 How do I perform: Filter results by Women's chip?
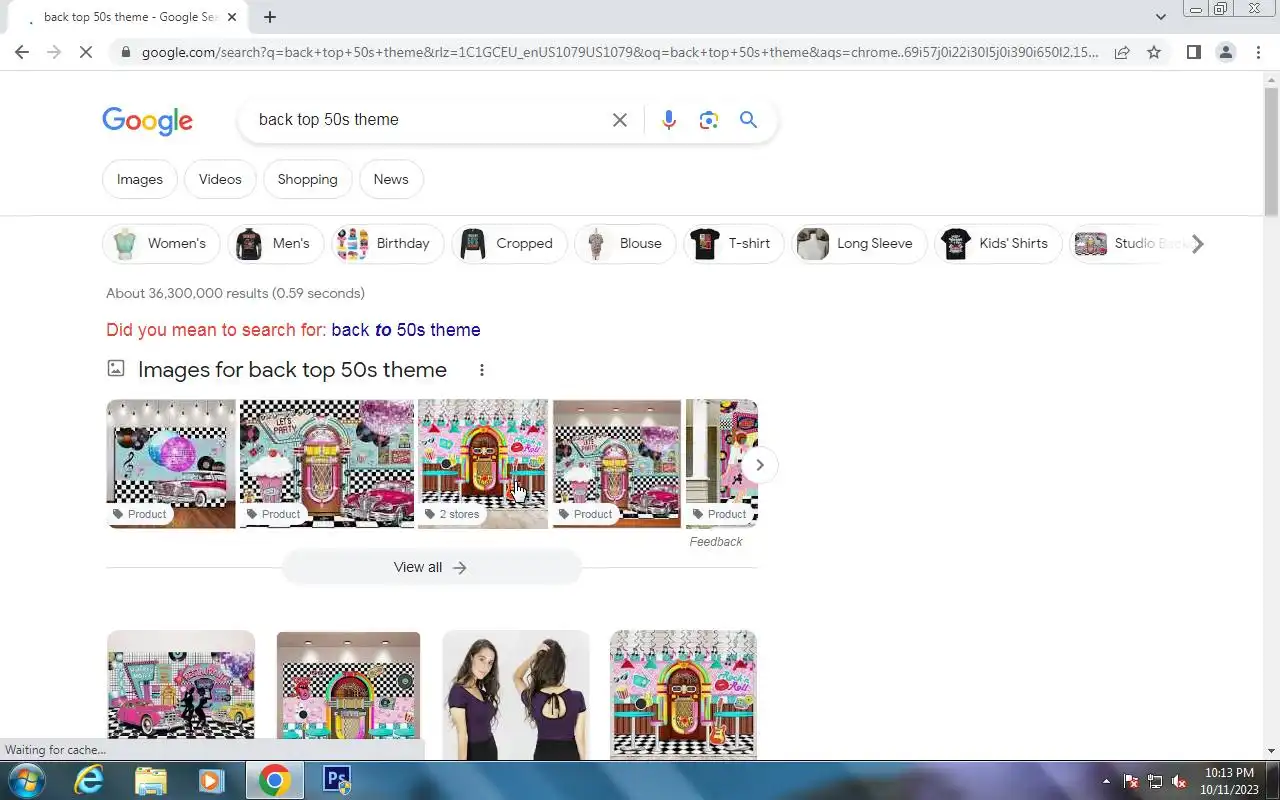click(x=161, y=243)
